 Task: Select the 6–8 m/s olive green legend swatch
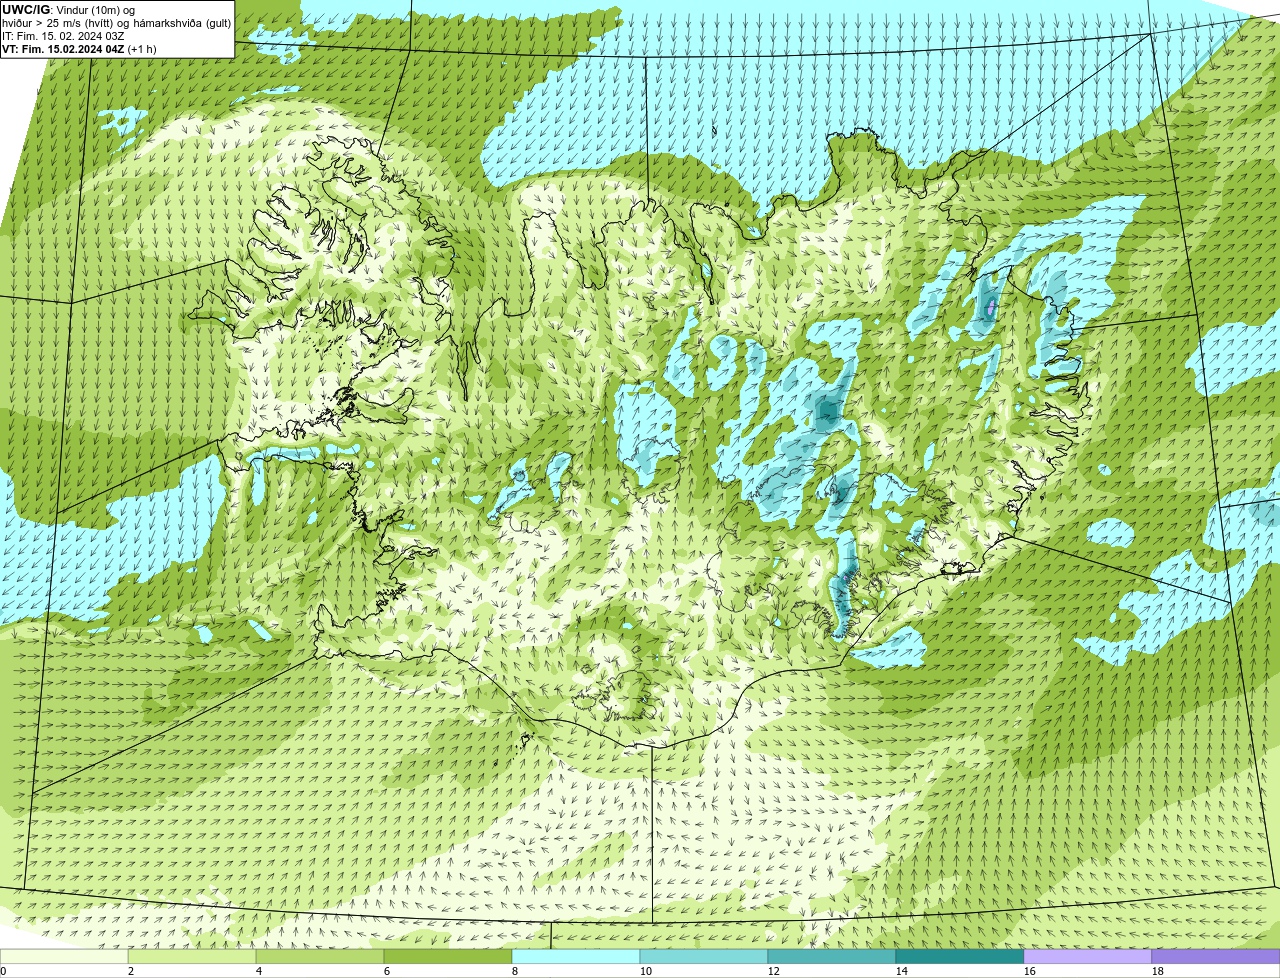[x=450, y=957]
